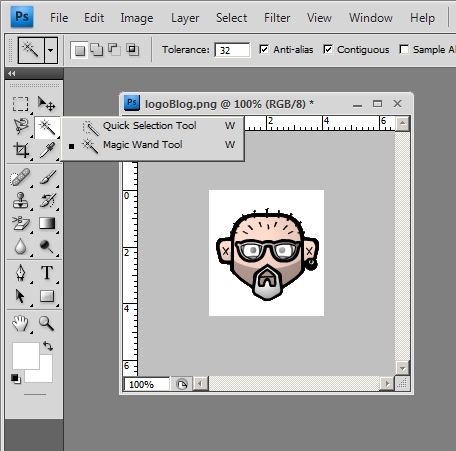This screenshot has height=451, width=456.
Task: Open the Window menu
Action: 371,18
